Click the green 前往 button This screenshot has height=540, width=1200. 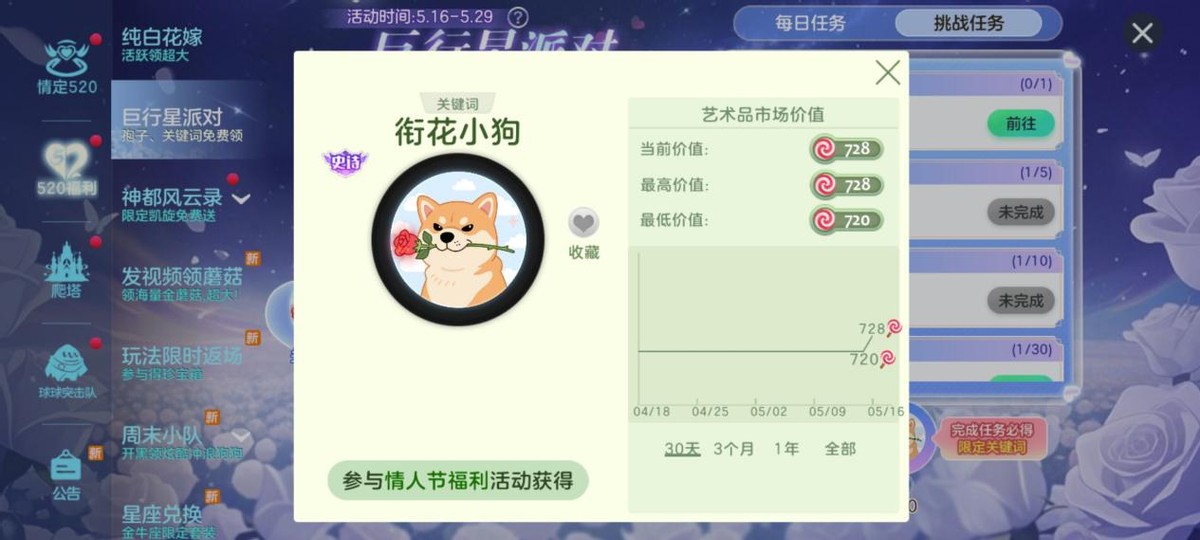click(1021, 123)
